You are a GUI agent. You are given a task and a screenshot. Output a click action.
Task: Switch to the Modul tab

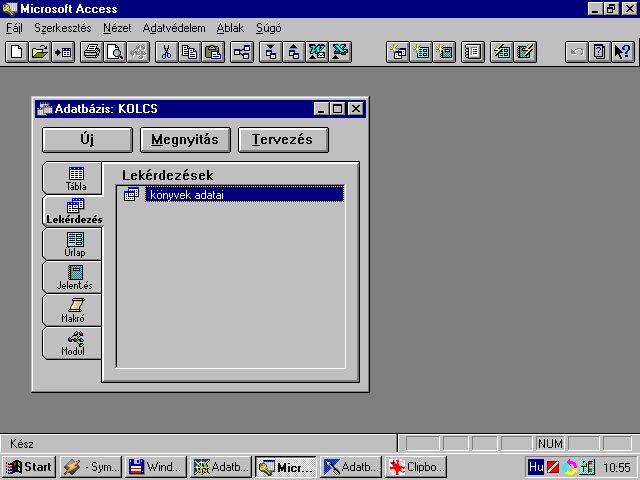tap(72, 344)
